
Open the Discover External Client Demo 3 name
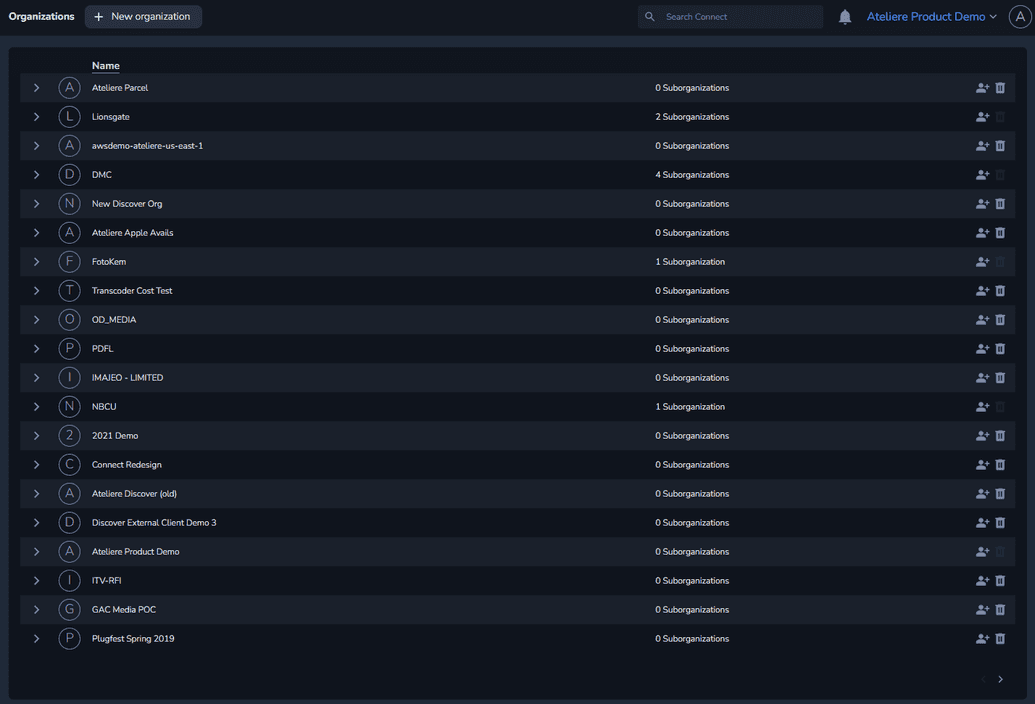pos(154,523)
